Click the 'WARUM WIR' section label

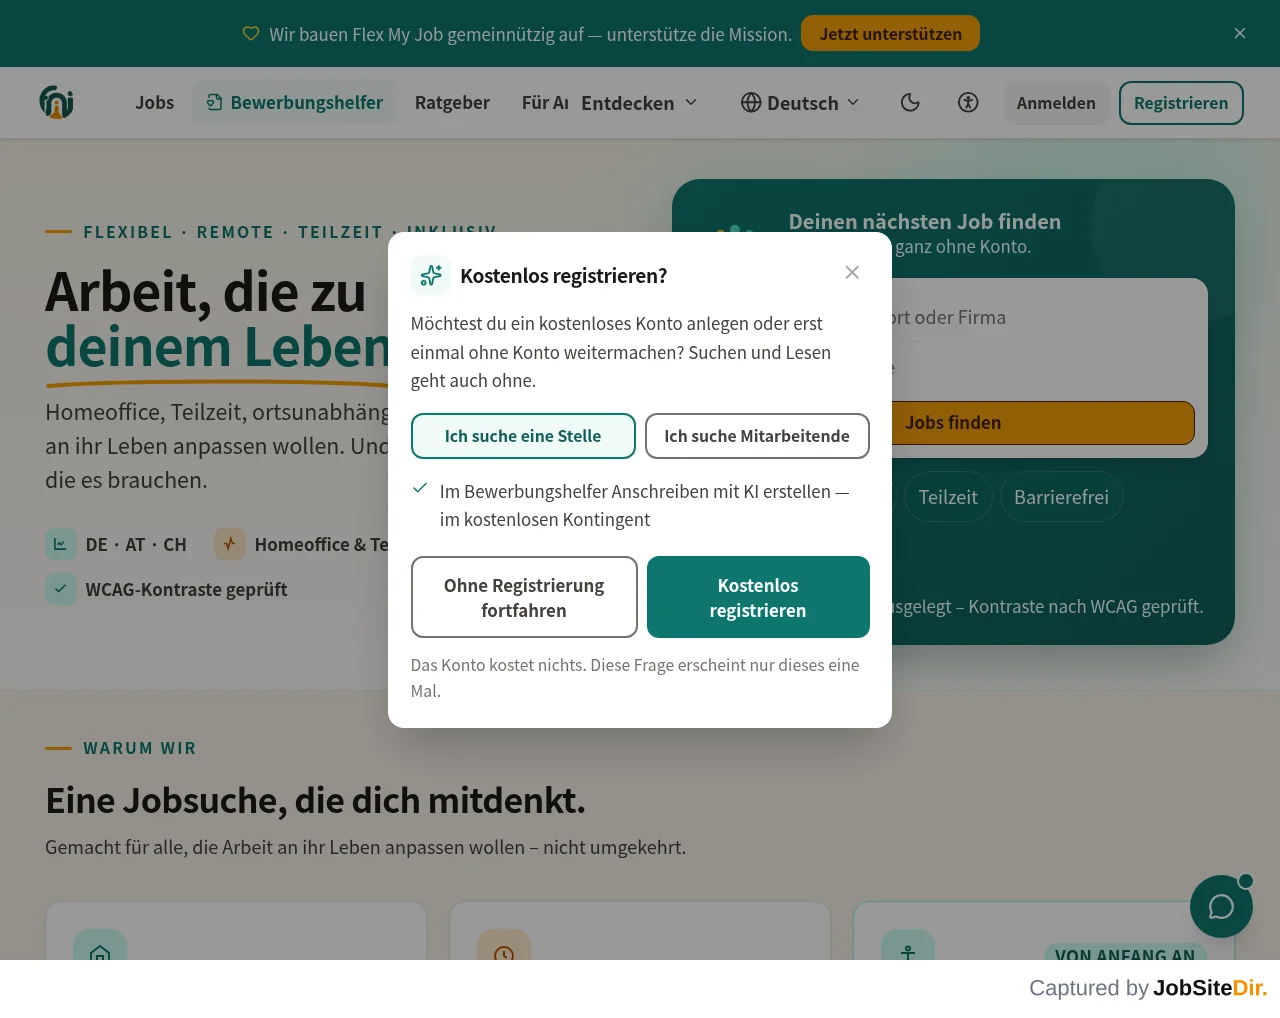point(140,748)
